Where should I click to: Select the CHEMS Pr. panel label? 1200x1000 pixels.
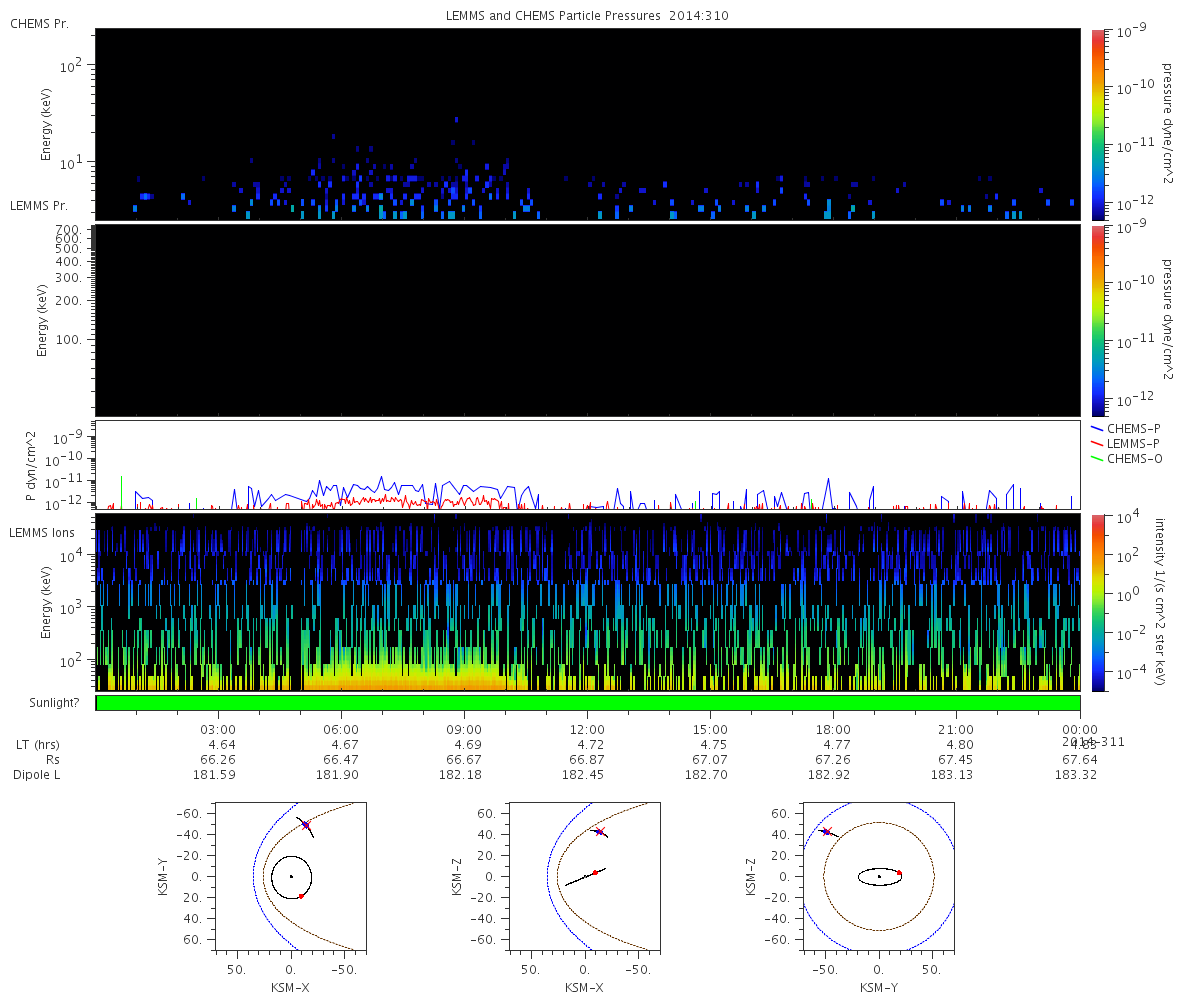pos(39,23)
